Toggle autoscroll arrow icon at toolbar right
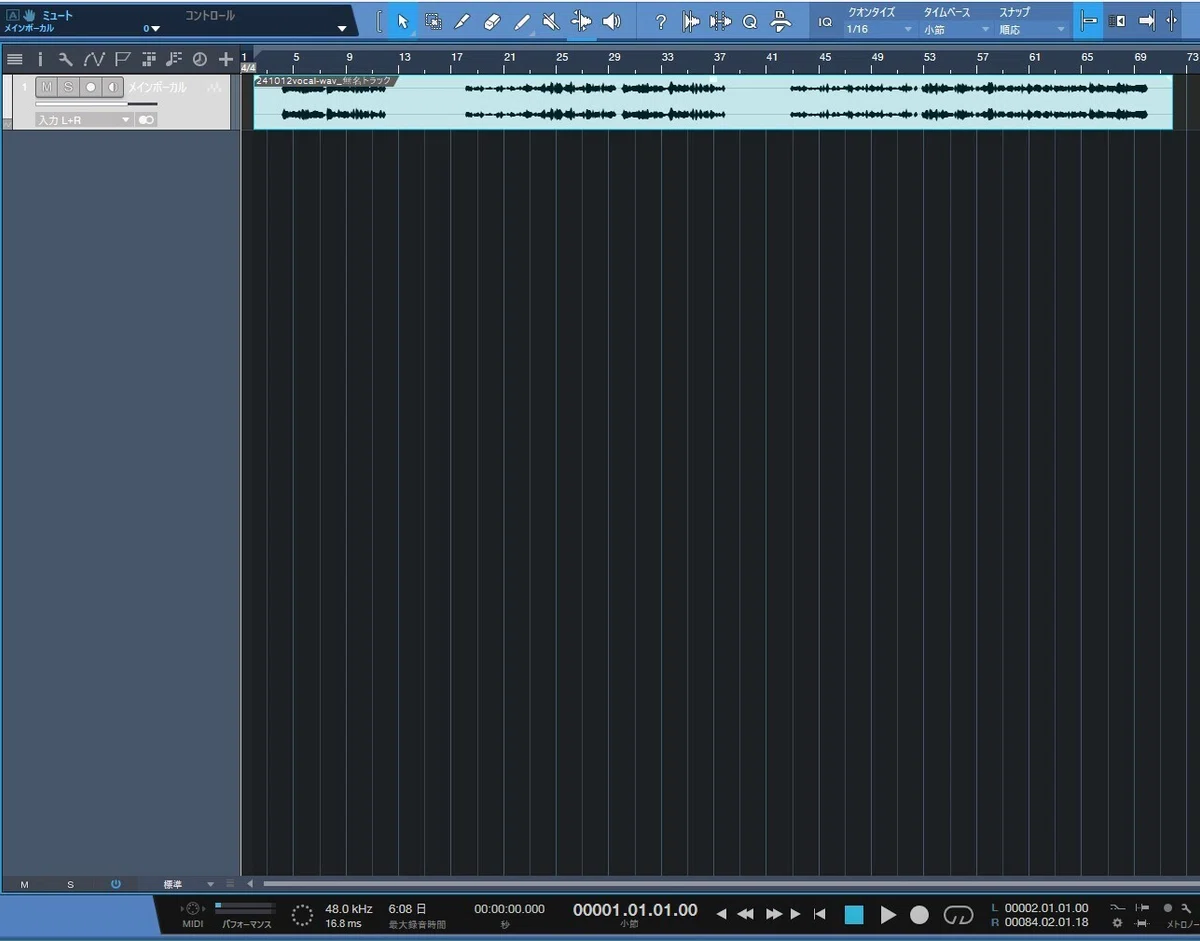Image resolution: width=1200 pixels, height=941 pixels. pos(1147,21)
